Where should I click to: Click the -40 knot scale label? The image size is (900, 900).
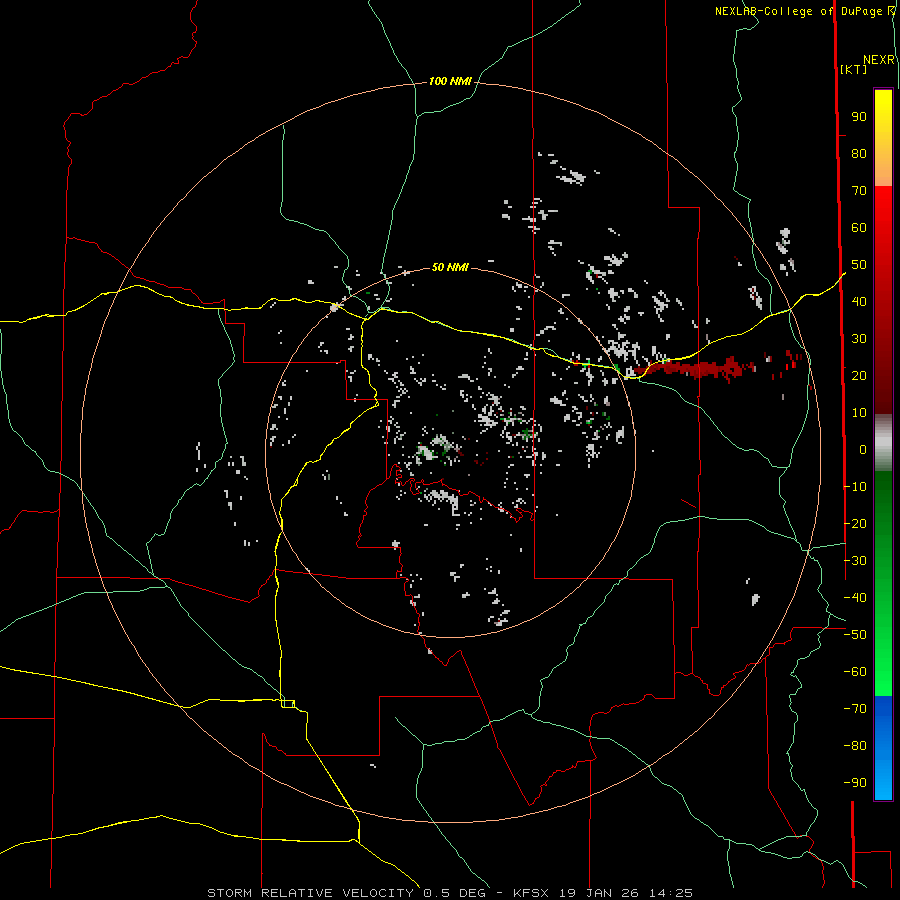click(x=855, y=598)
